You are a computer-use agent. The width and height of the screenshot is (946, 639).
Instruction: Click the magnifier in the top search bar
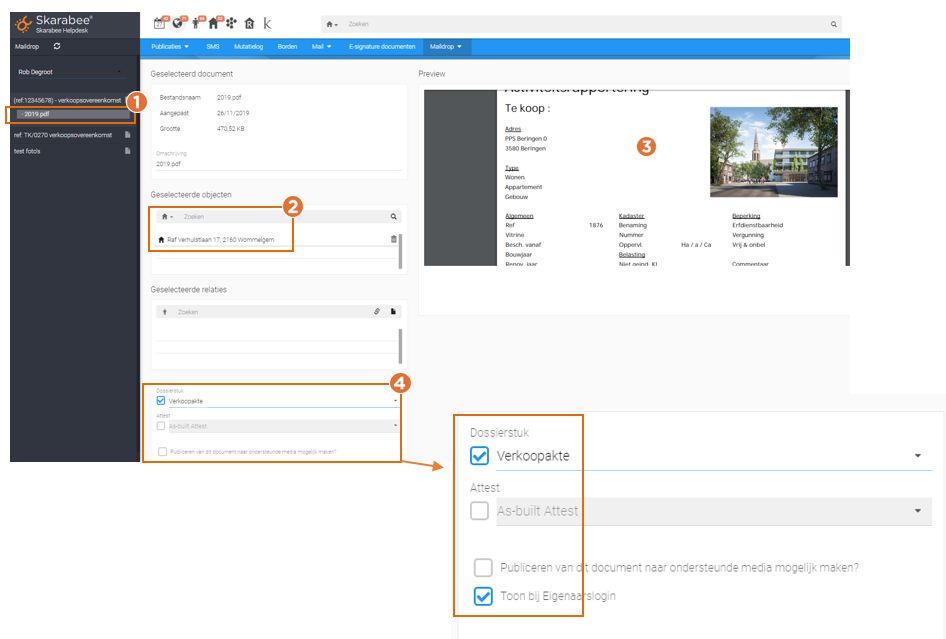(834, 24)
